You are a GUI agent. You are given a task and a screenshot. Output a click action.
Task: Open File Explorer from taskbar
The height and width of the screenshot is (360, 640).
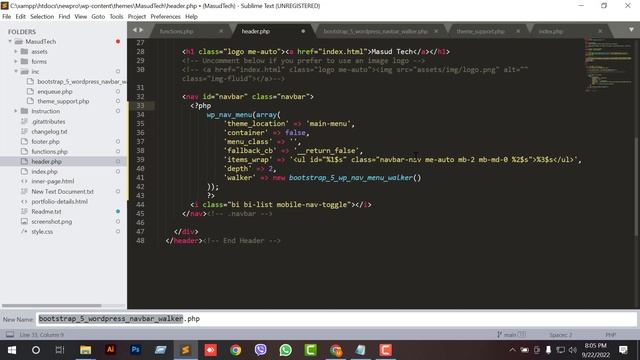[x=85, y=350]
